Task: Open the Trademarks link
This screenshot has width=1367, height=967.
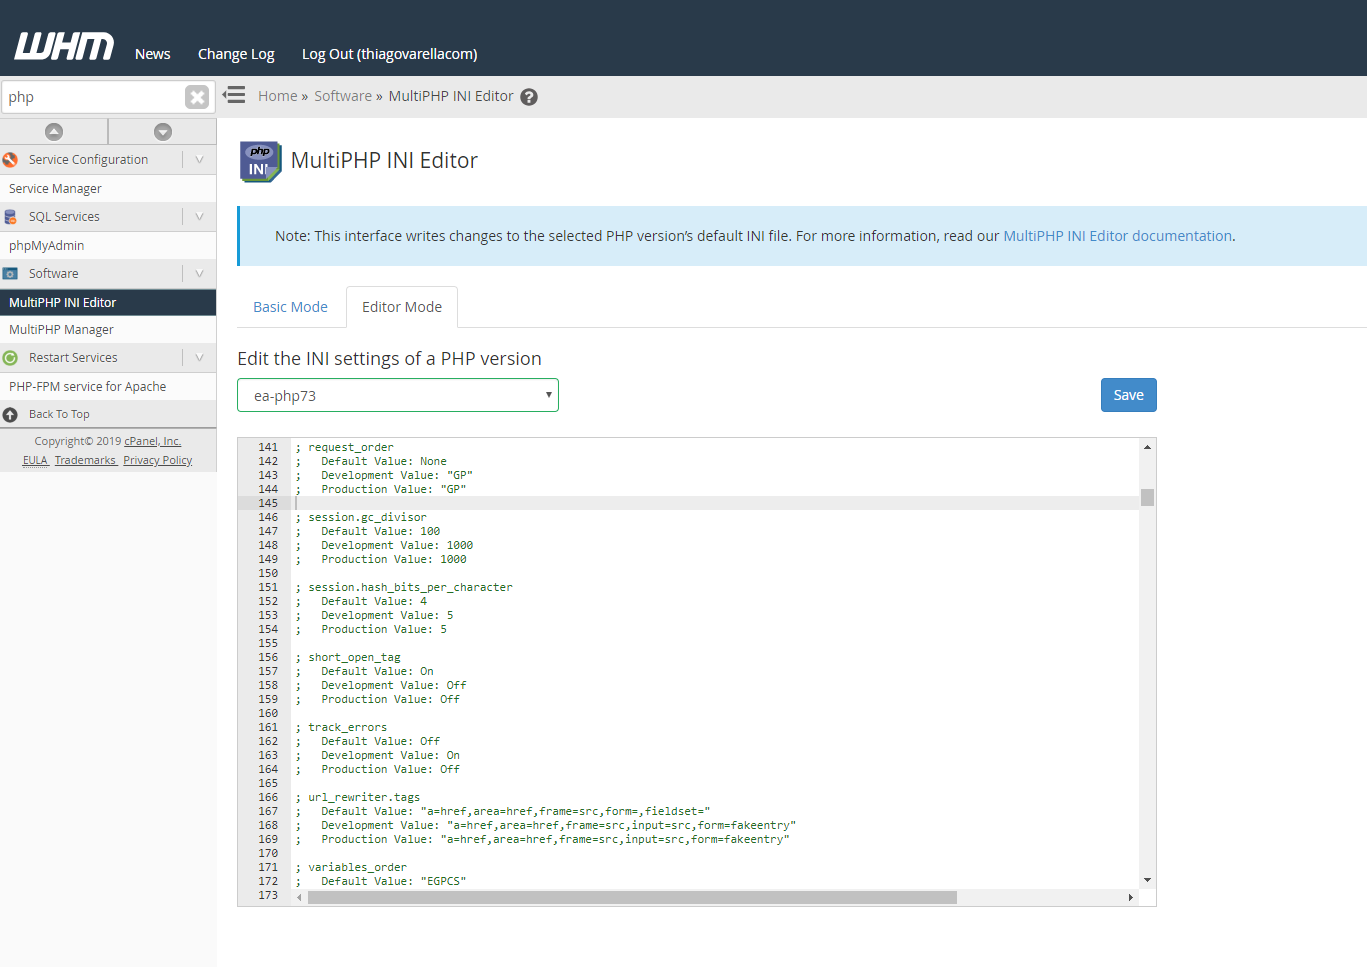Action: tap(85, 460)
